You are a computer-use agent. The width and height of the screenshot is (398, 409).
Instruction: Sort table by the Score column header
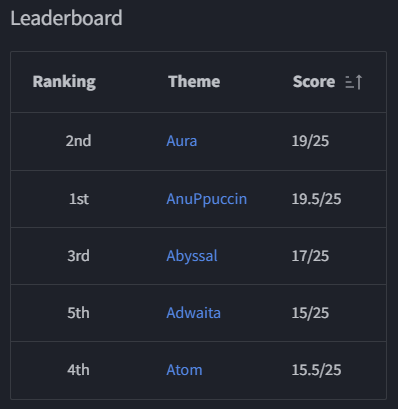point(314,82)
